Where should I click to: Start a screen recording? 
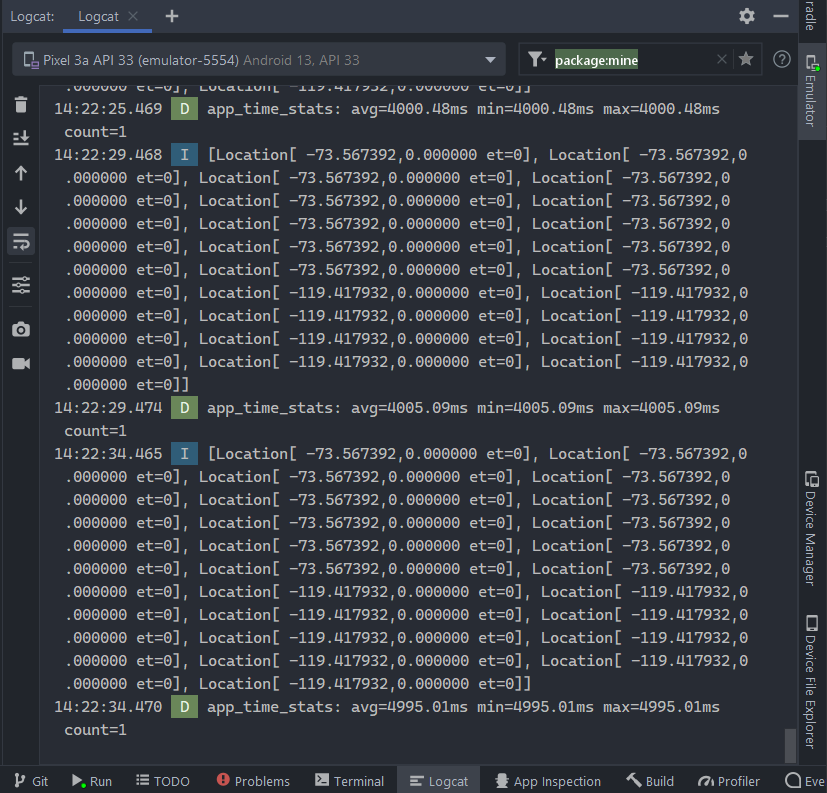point(21,364)
